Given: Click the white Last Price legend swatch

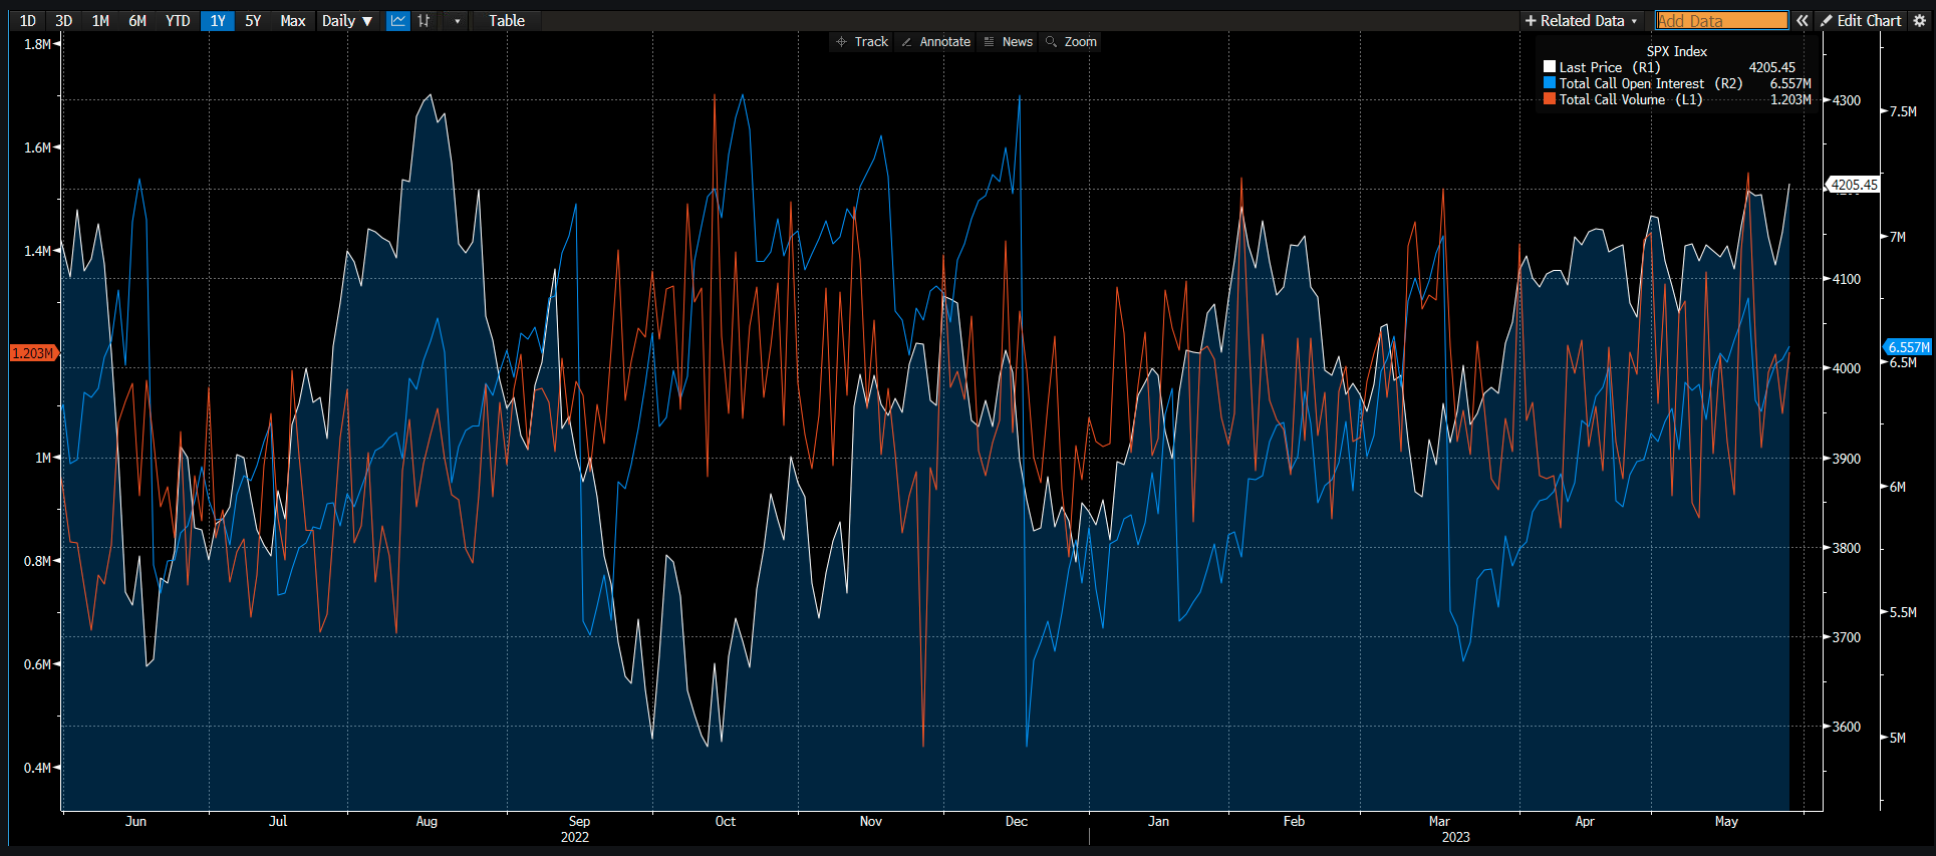Looking at the screenshot, I should click(x=1549, y=67).
